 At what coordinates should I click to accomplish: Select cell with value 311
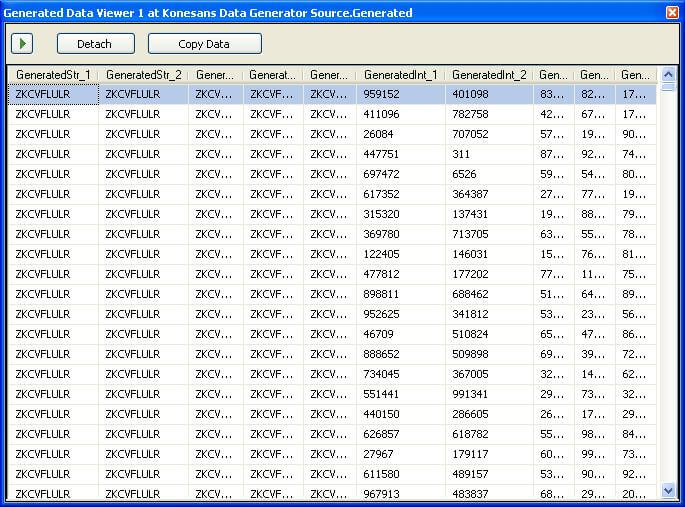(489, 155)
